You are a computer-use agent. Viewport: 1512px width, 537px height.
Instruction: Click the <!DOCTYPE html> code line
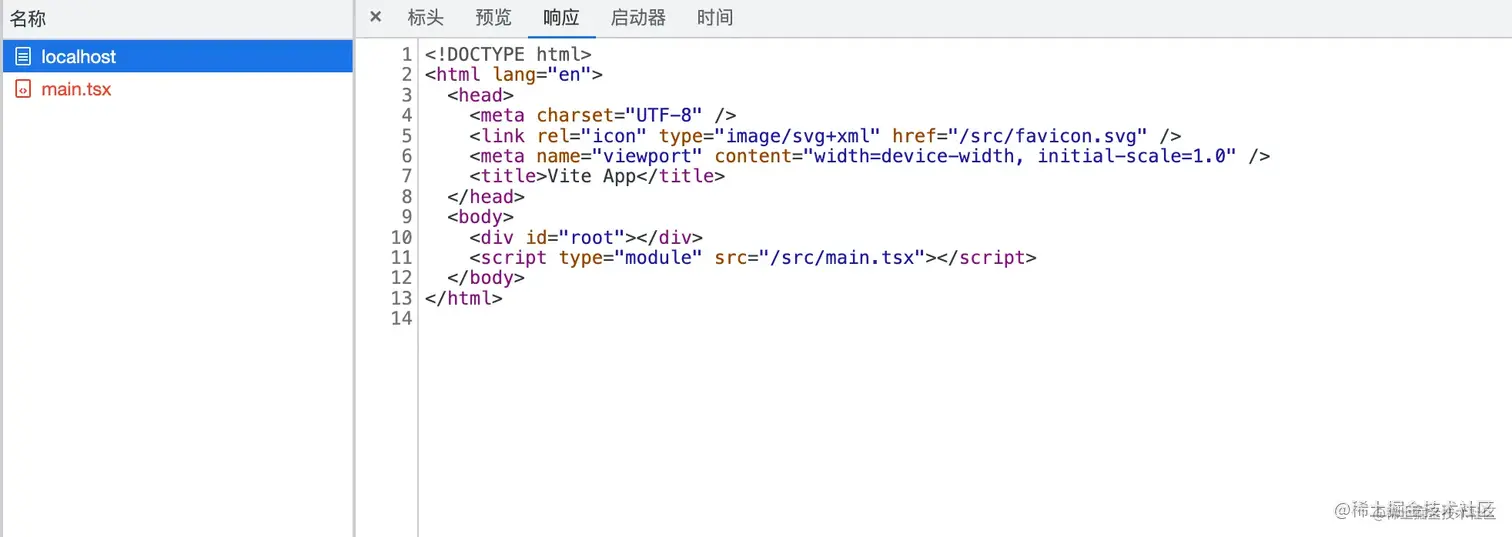coord(508,54)
